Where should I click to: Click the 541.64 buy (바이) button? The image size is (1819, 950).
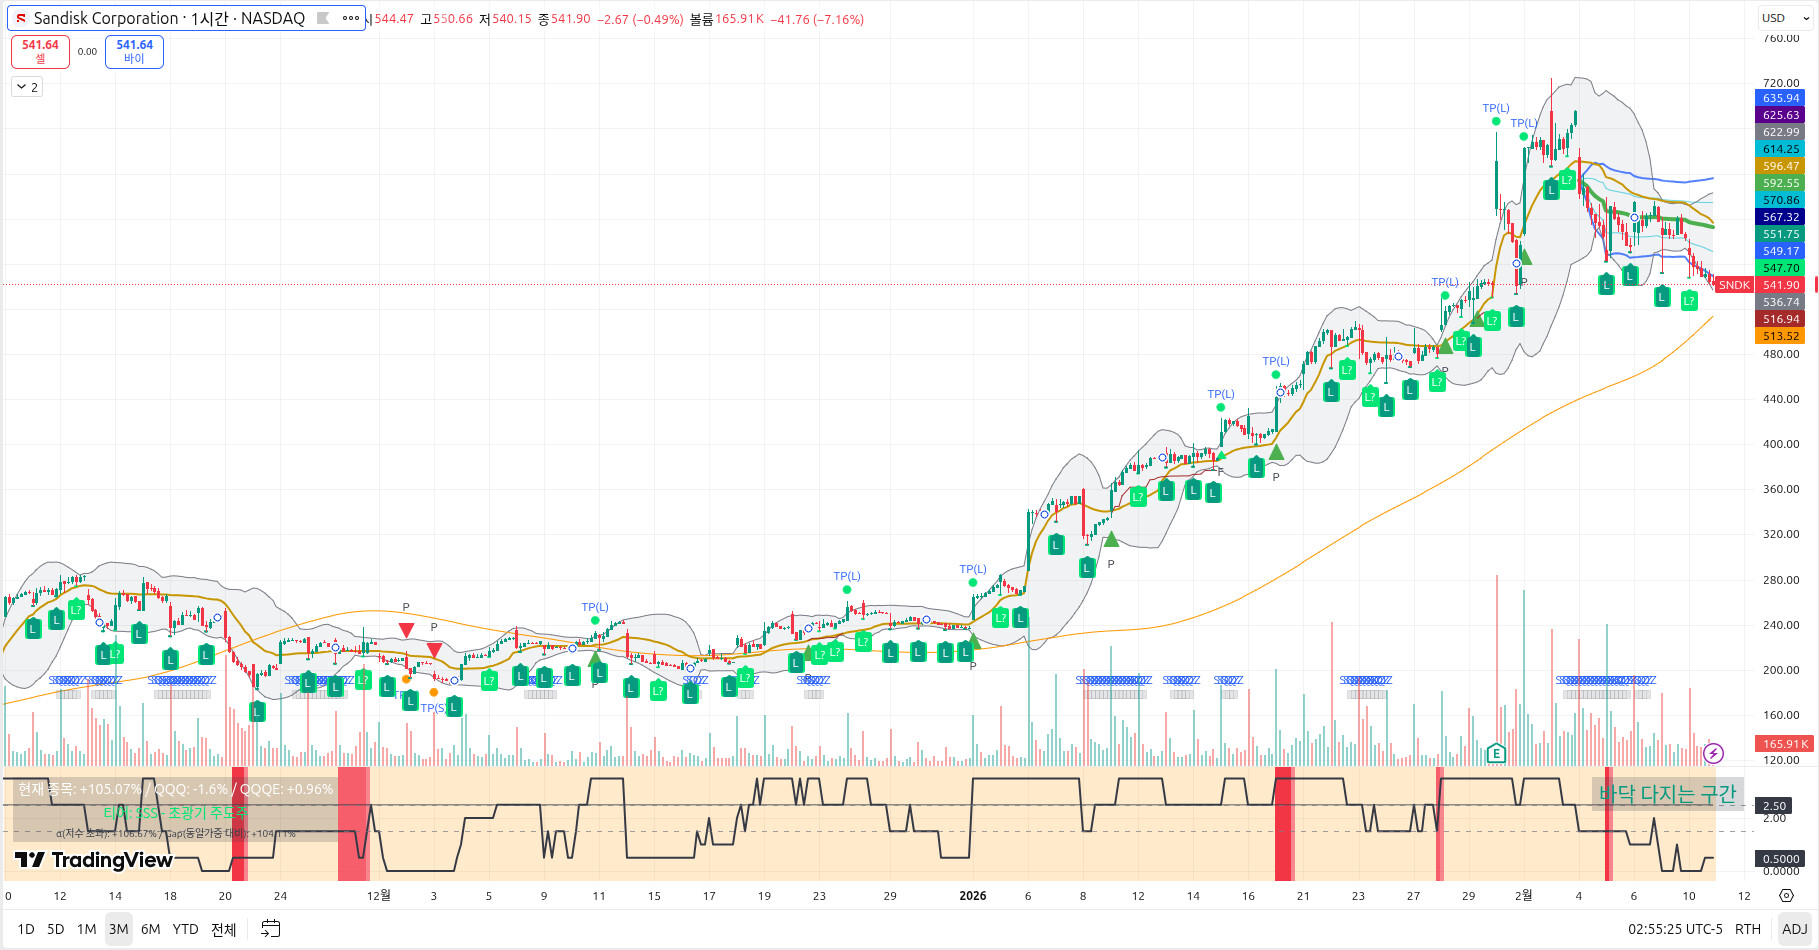[x=134, y=51]
